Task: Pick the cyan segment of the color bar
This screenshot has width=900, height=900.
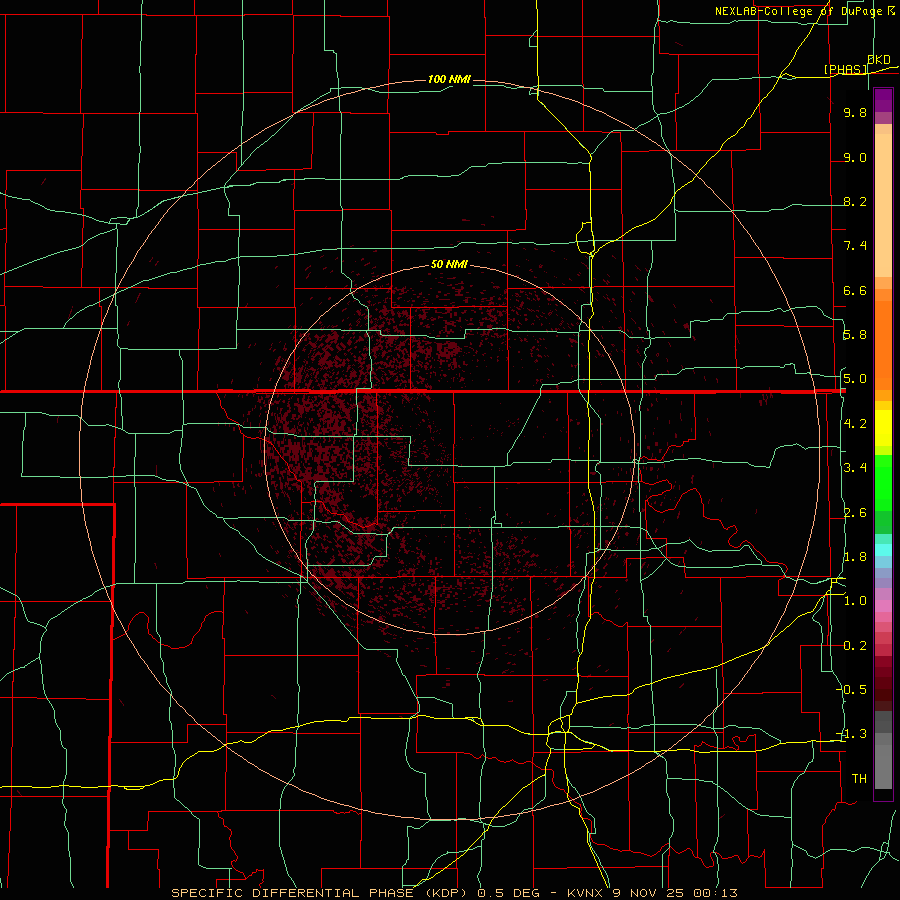Action: tap(883, 550)
